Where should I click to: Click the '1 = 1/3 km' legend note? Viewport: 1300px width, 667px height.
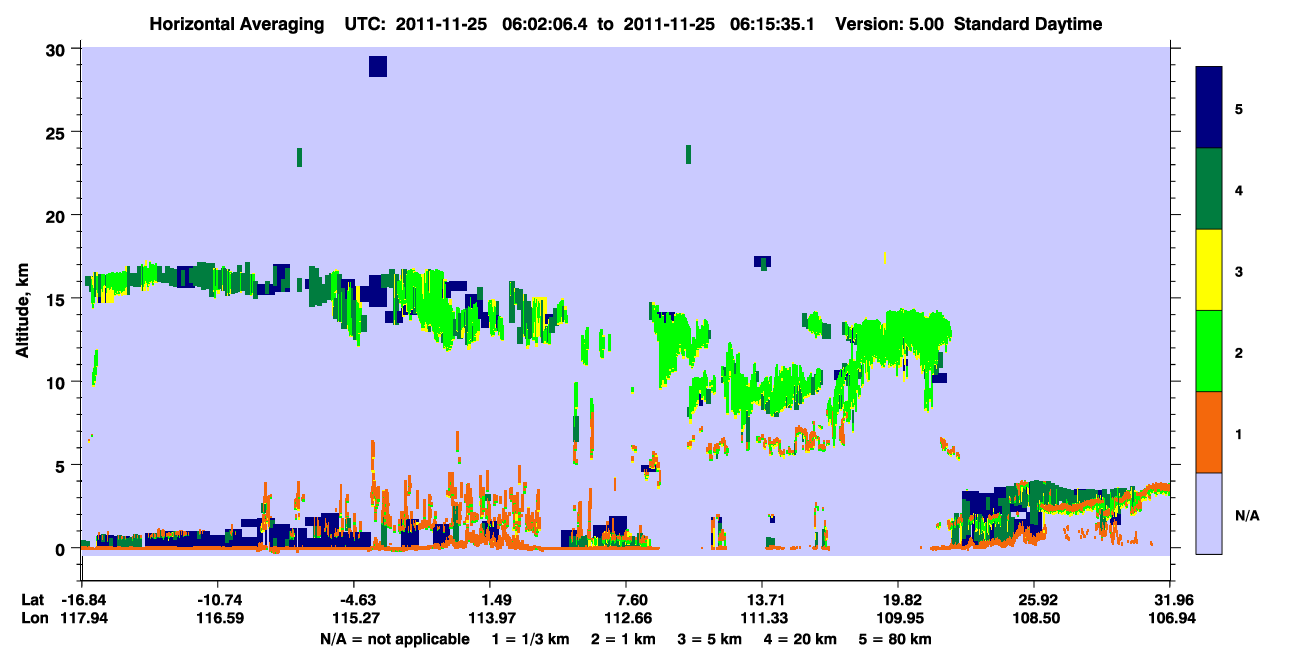tap(529, 639)
